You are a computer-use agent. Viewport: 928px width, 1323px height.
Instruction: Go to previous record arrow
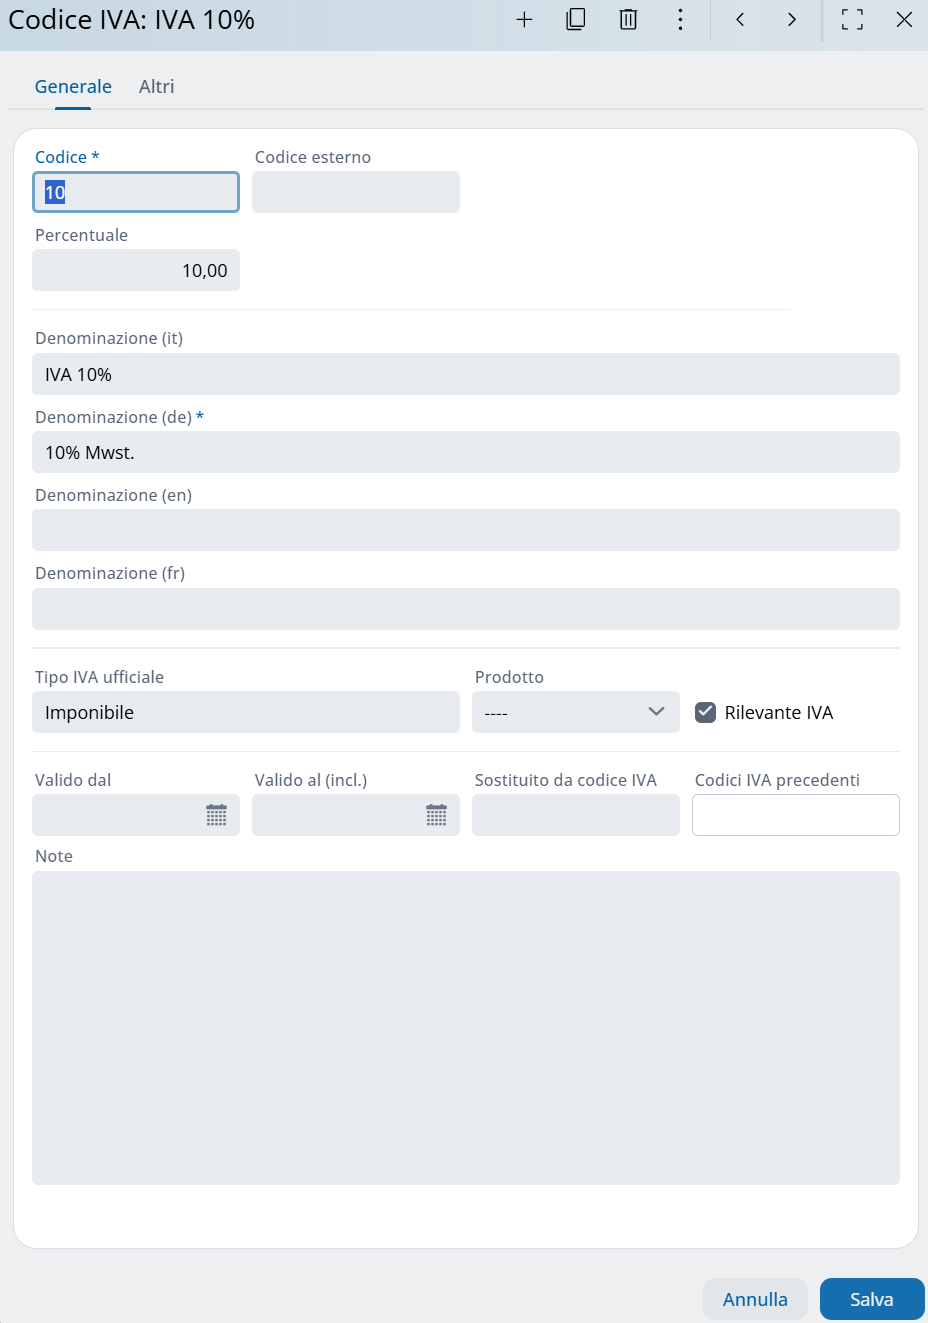740,20
